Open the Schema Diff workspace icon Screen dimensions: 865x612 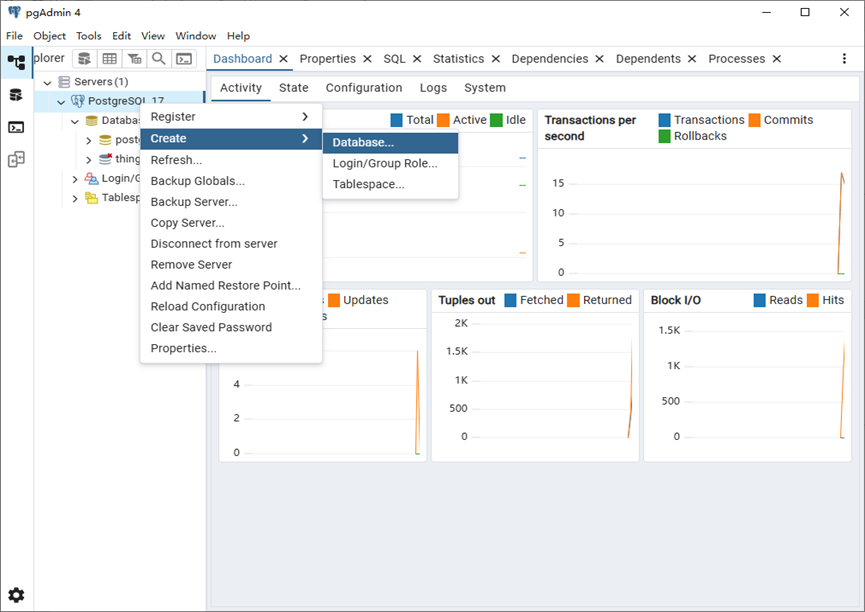point(16,159)
